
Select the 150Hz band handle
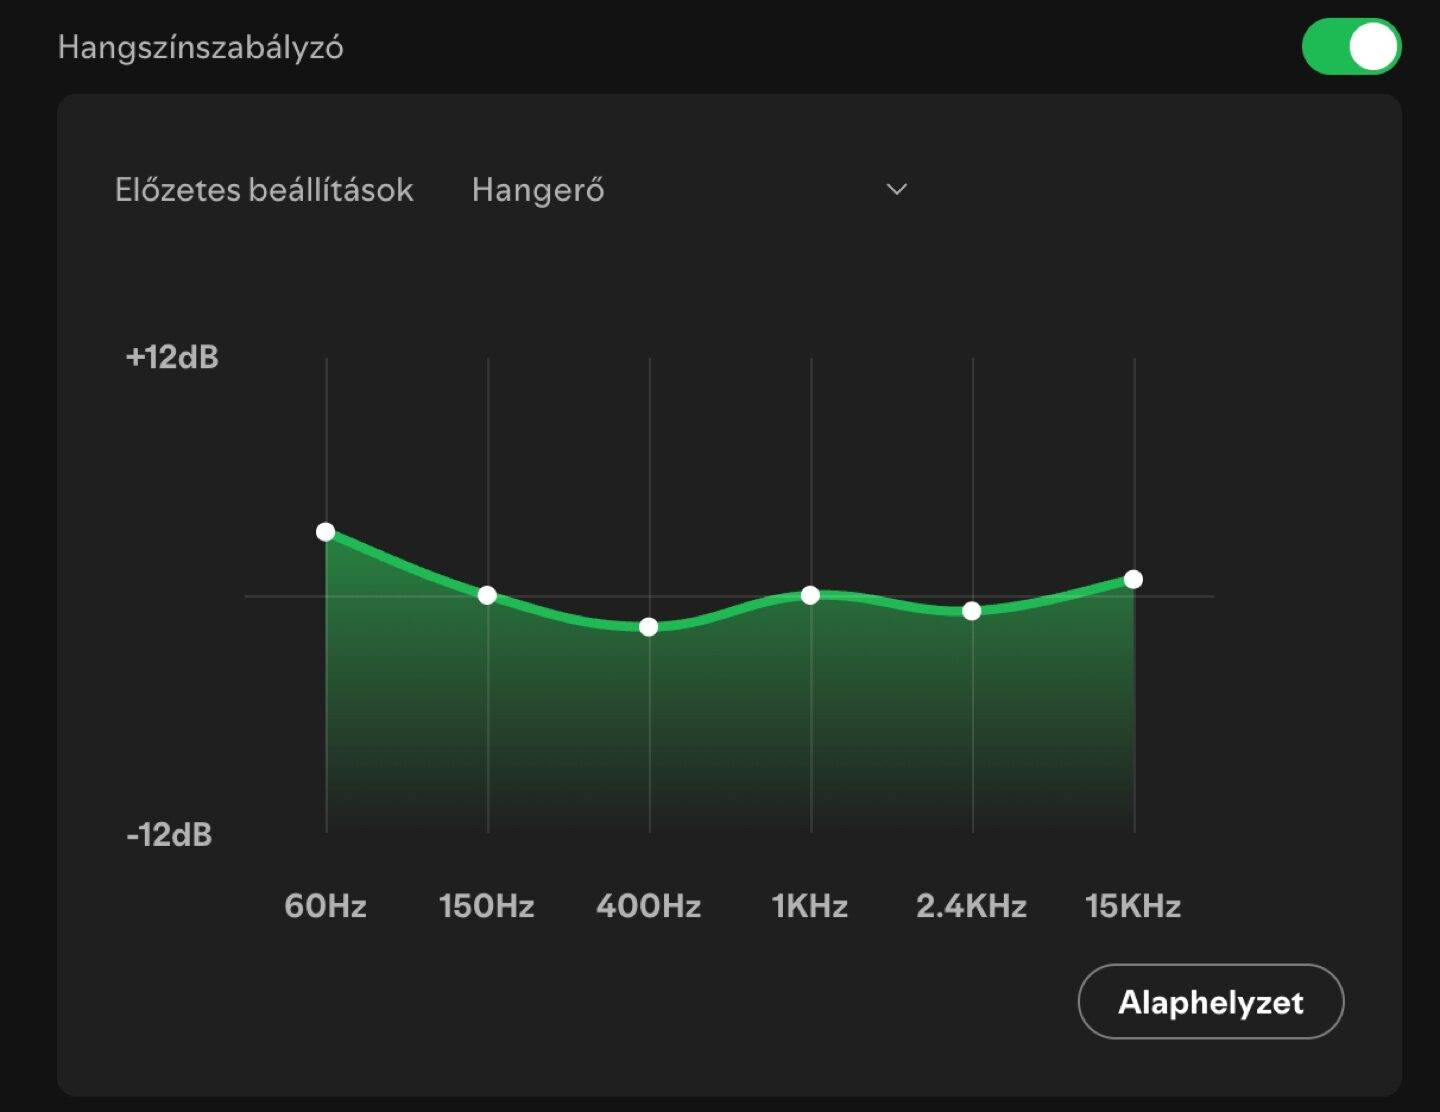tap(487, 595)
